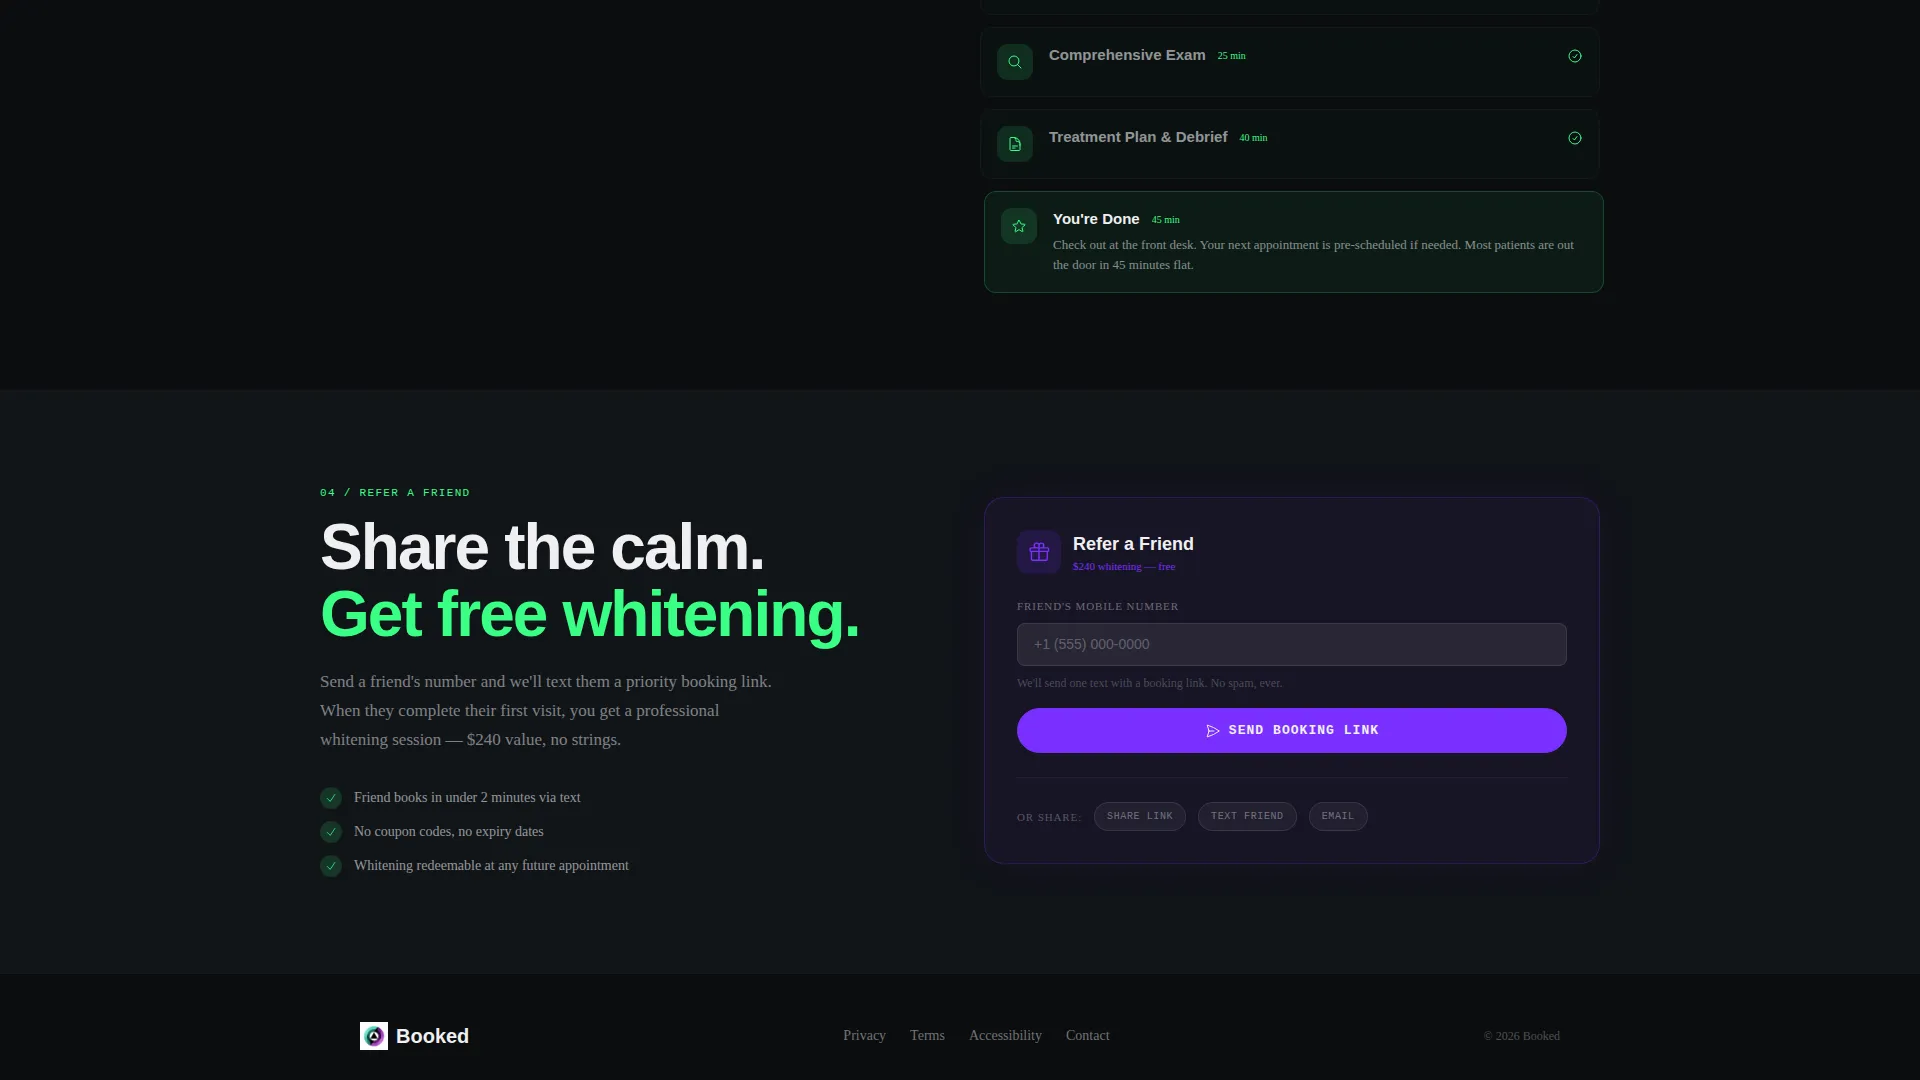The image size is (1920, 1080).
Task: Collapse the You're Done step card
Action: [1294, 242]
